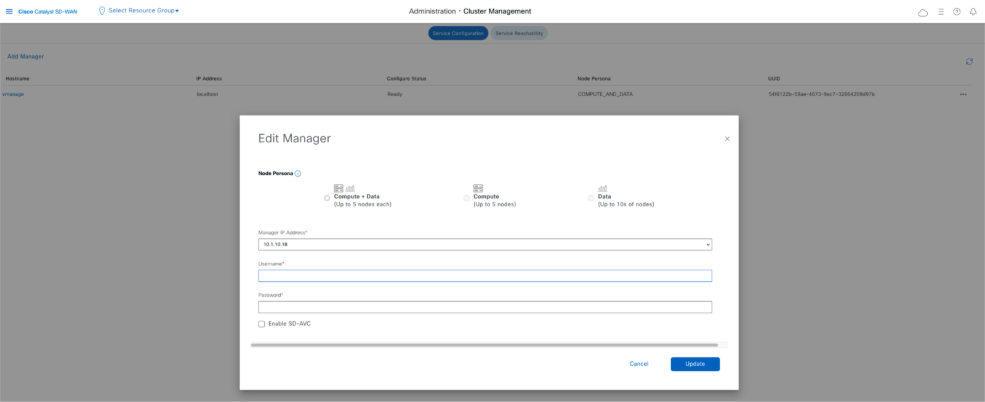Click the Cancel link in dialog
The width and height of the screenshot is (985, 402).
pyautogui.click(x=638, y=364)
